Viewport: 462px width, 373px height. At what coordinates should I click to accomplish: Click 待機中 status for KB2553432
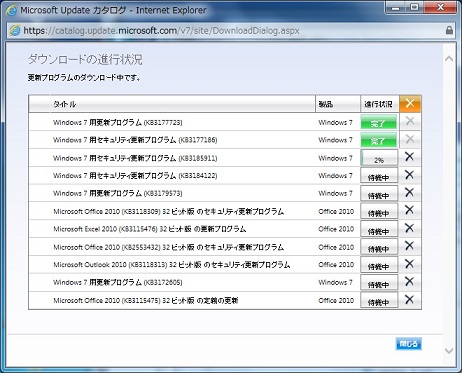pyautogui.click(x=379, y=247)
